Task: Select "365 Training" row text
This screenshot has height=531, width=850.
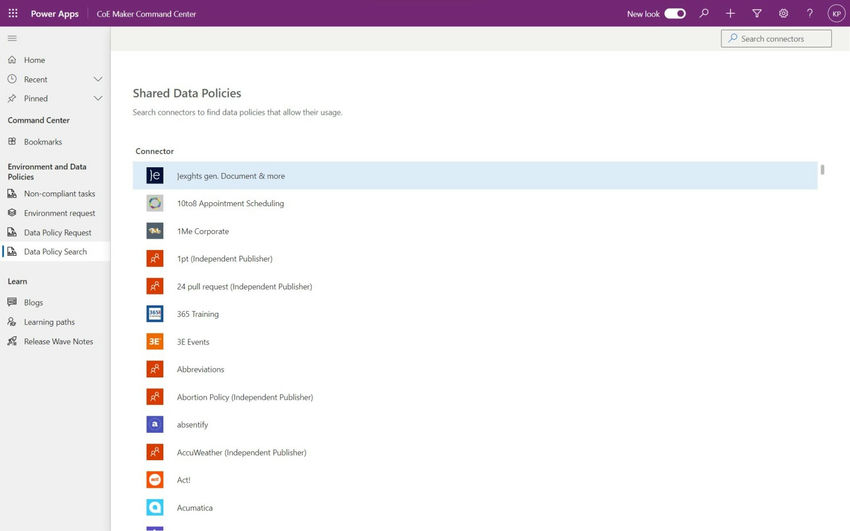Action: 198,314
